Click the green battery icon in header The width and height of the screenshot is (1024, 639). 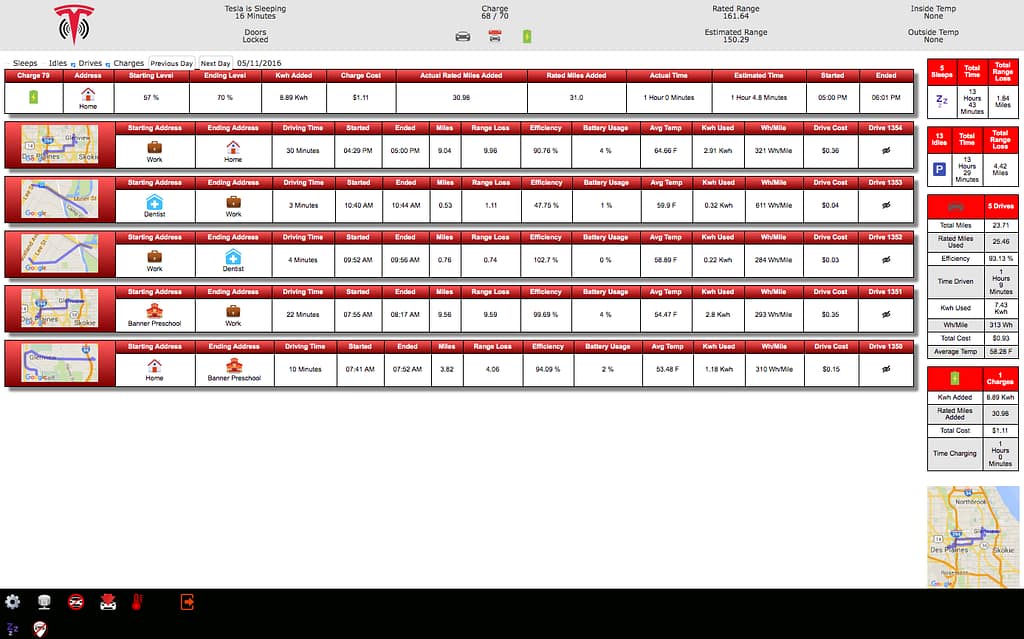click(x=527, y=37)
